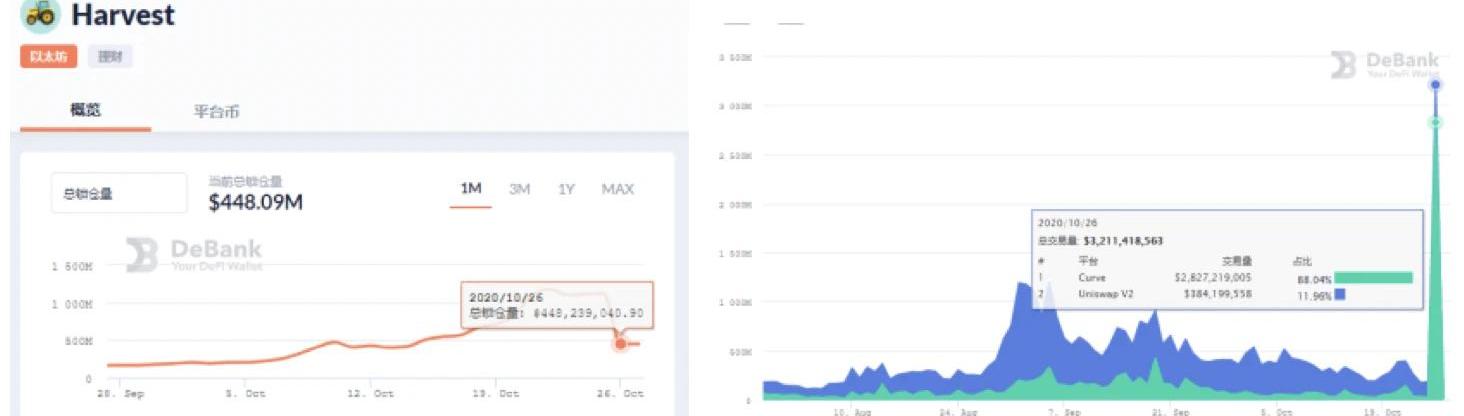This screenshot has height=416, width=1464.
Task: Click the DeBank watermark logo on left chart
Action: click(142, 255)
